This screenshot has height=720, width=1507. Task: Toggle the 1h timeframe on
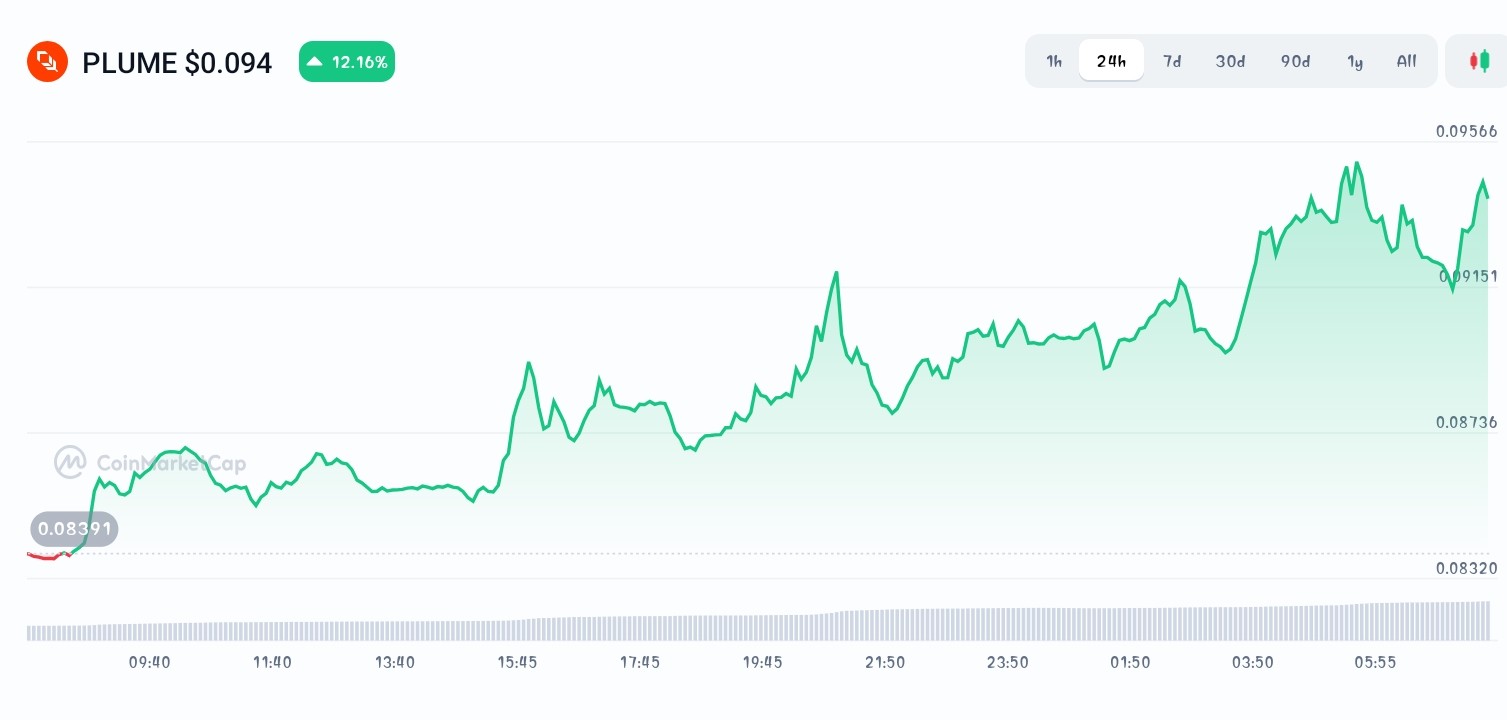pyautogui.click(x=1053, y=61)
